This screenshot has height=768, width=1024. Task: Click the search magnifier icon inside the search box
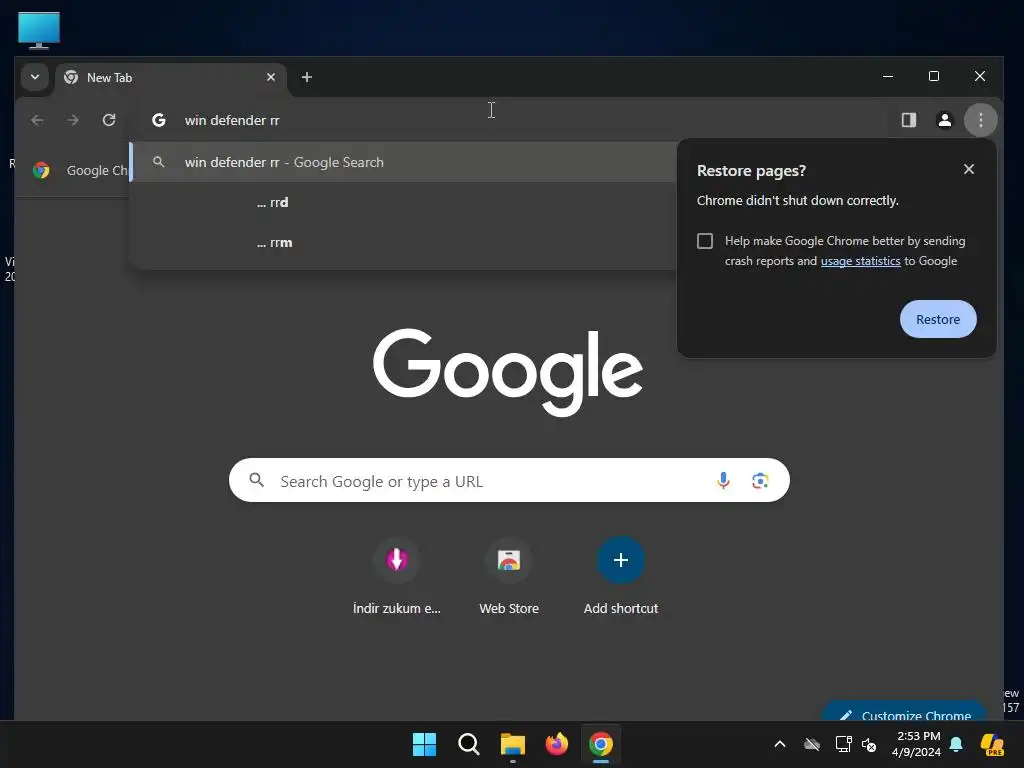coord(257,481)
